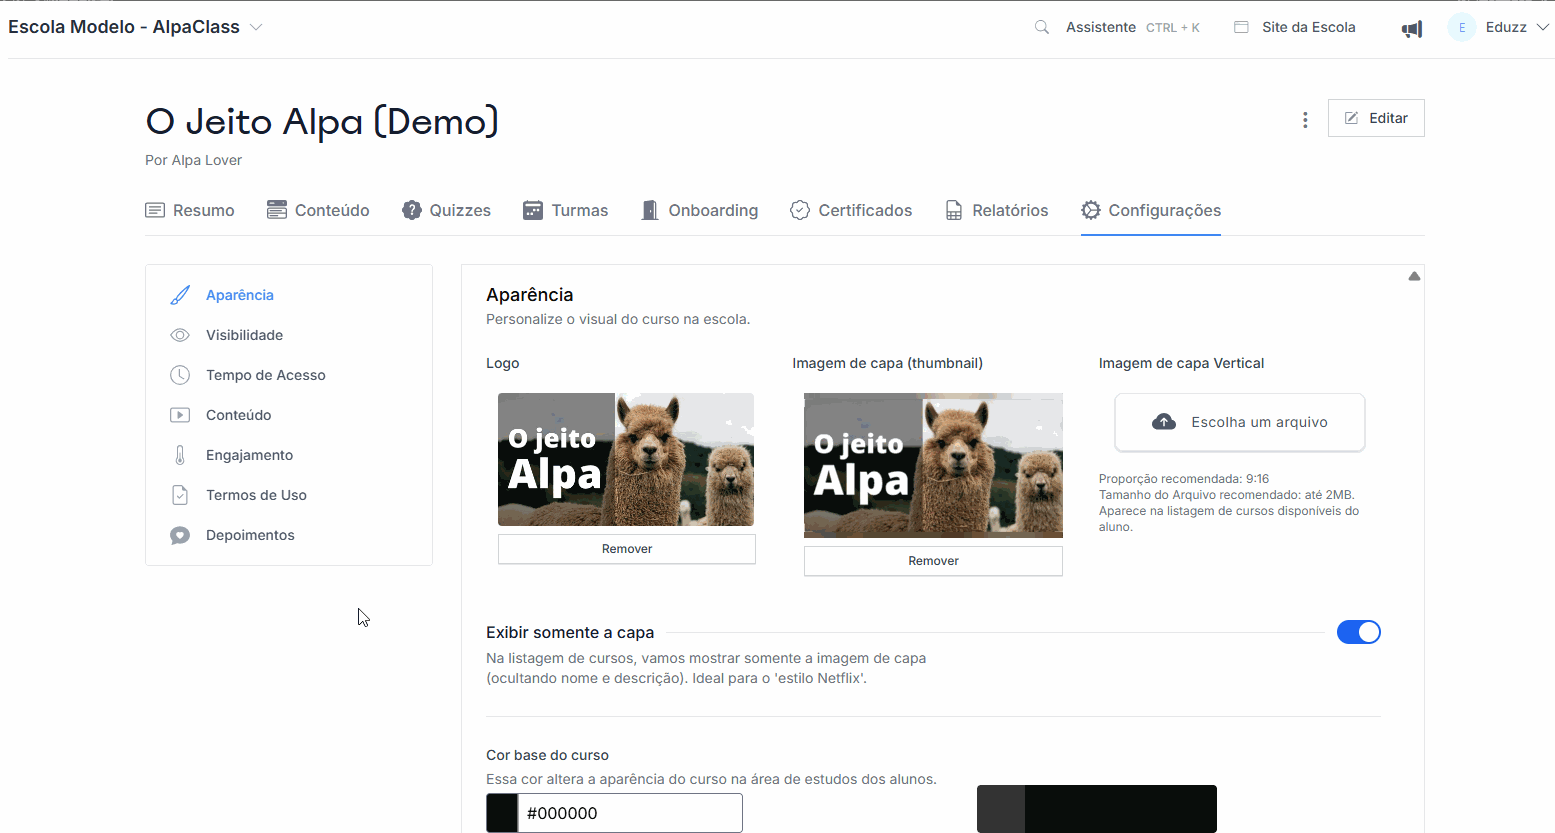1555x833 pixels.
Task: Choose a file for vertical cover image
Action: pyautogui.click(x=1240, y=422)
